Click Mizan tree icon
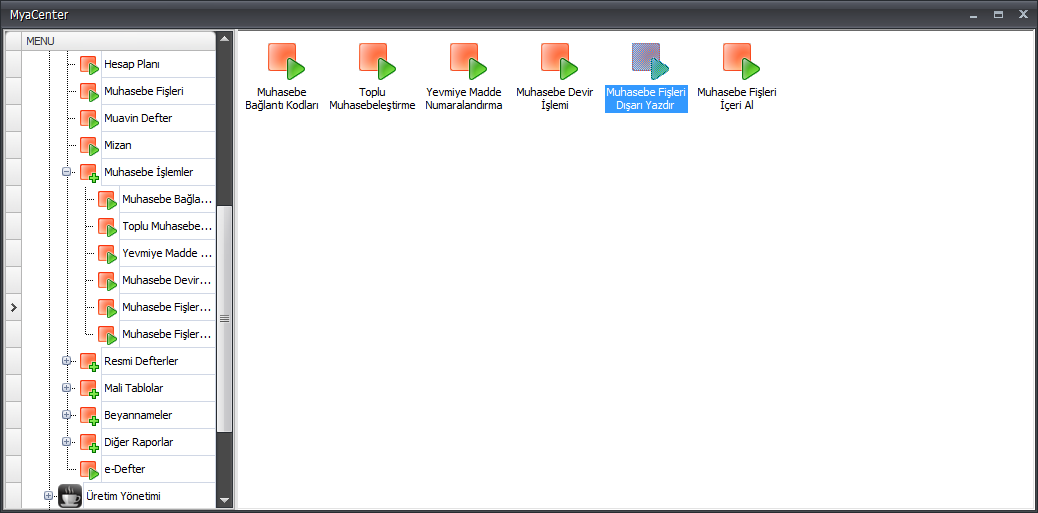1038x513 pixels. click(x=89, y=146)
